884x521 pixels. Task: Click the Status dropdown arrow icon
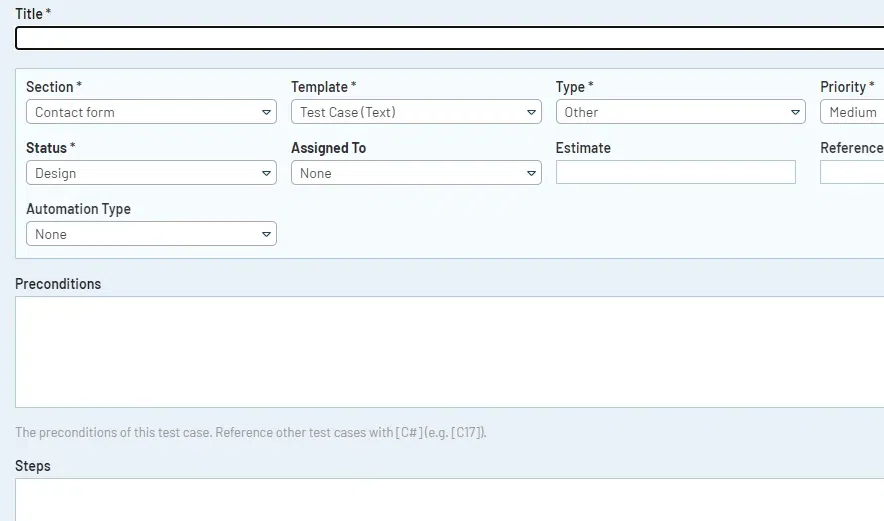[x=267, y=173]
